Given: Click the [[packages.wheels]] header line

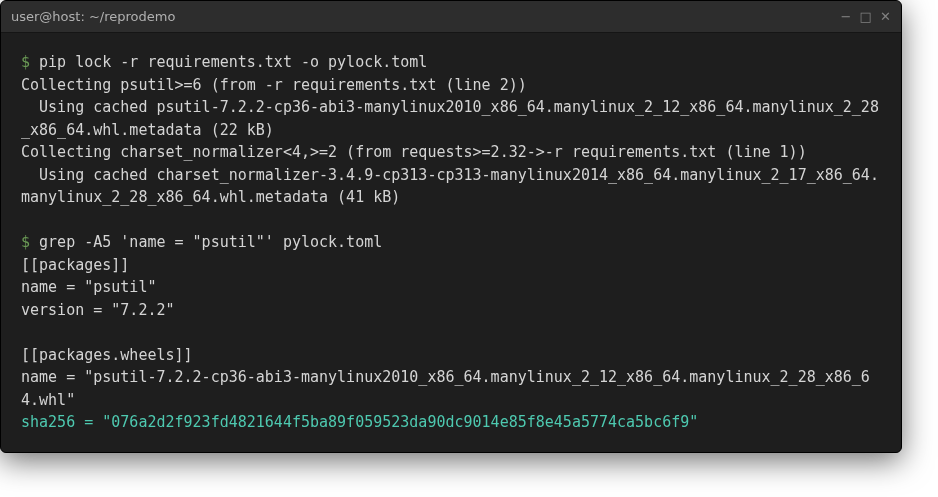Looking at the screenshot, I should pyautogui.click(x=106, y=355).
